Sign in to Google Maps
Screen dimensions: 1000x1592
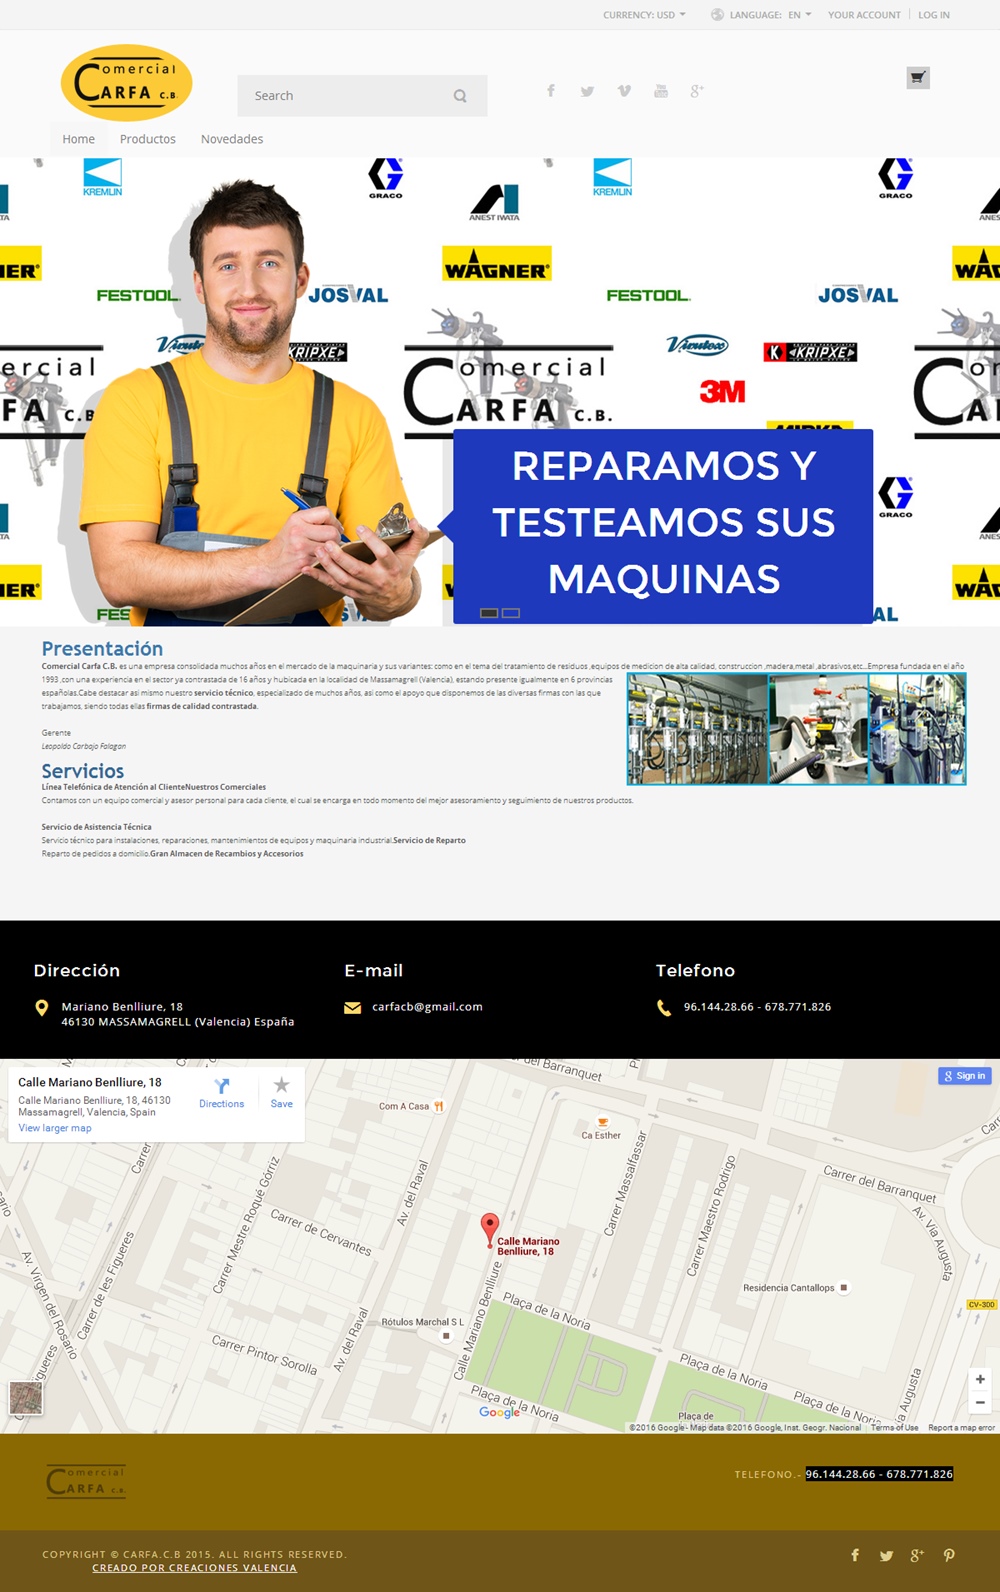click(965, 1076)
